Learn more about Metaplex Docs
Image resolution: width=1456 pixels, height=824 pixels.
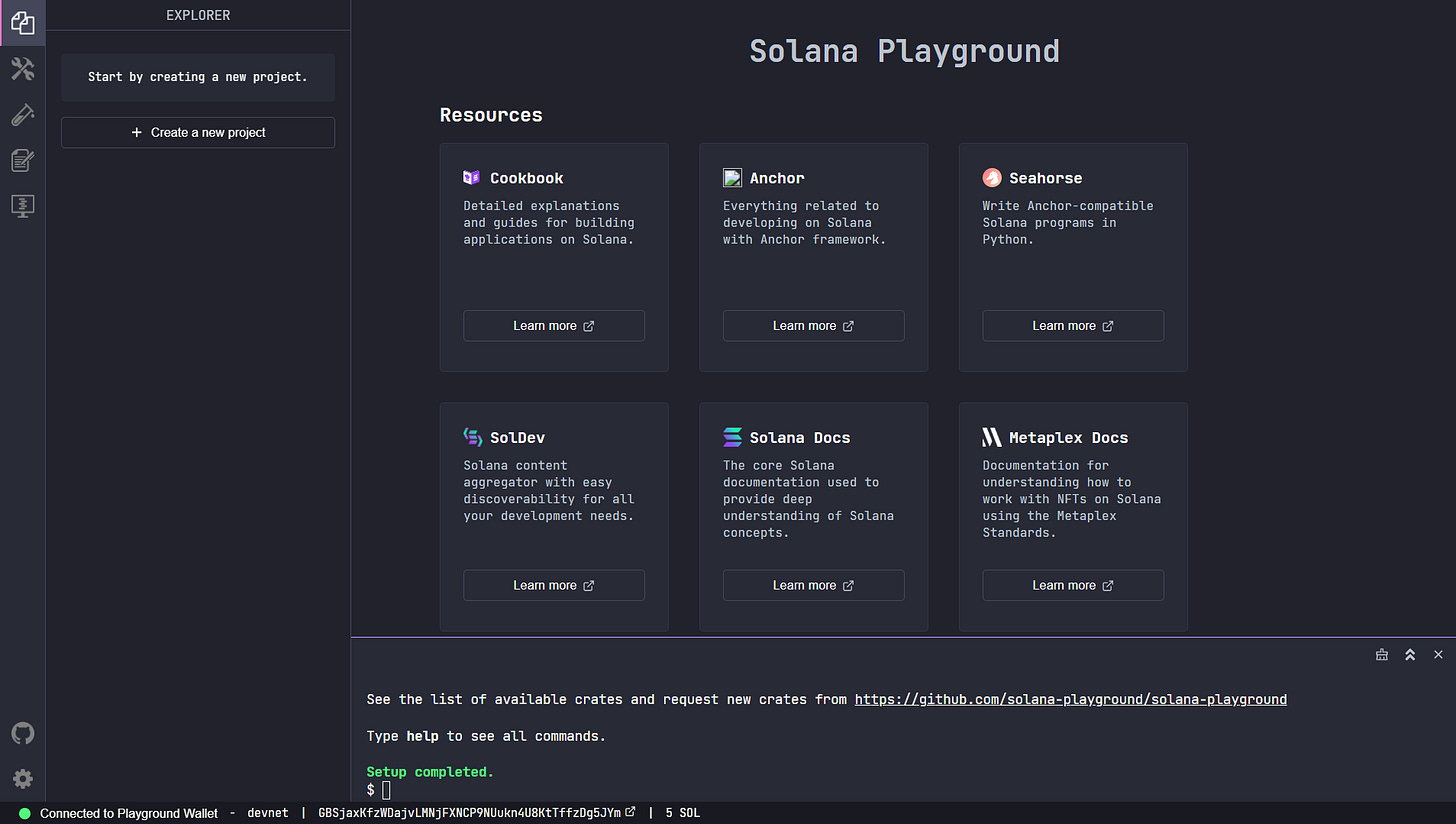click(x=1073, y=585)
